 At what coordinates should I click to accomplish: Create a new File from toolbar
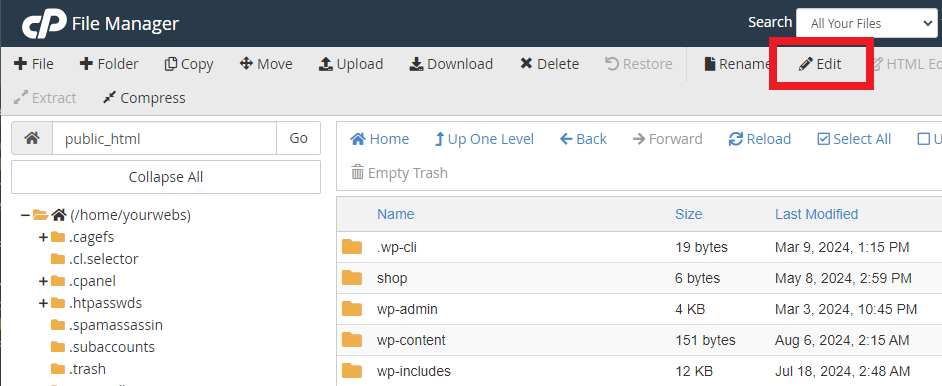point(34,64)
